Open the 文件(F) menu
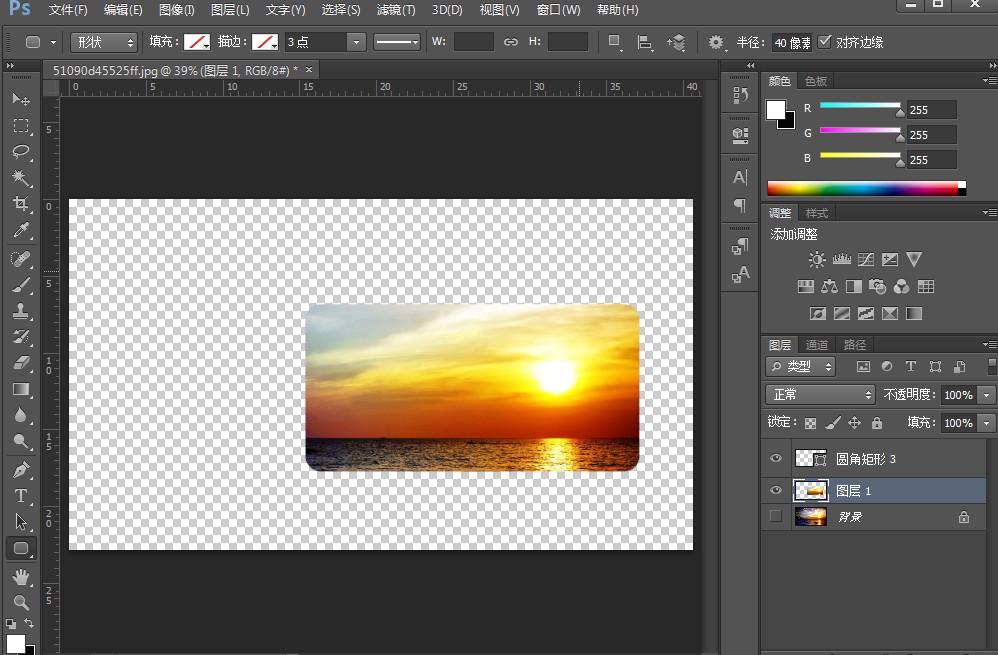Screen dimensions: 998x655 pos(68,10)
